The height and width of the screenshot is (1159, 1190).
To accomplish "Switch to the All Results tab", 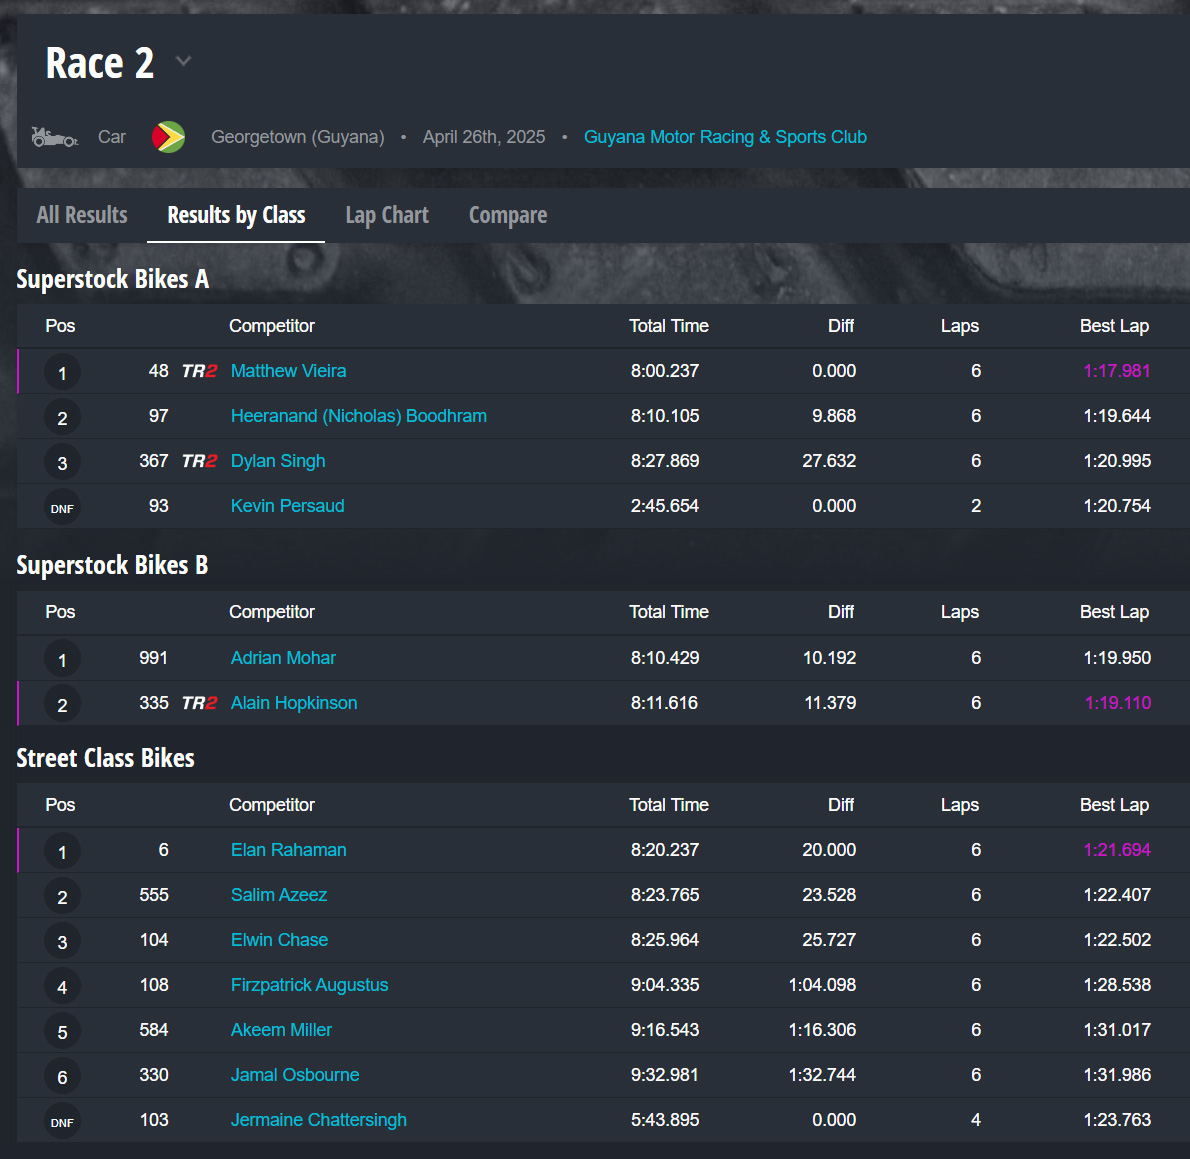I will 82,215.
